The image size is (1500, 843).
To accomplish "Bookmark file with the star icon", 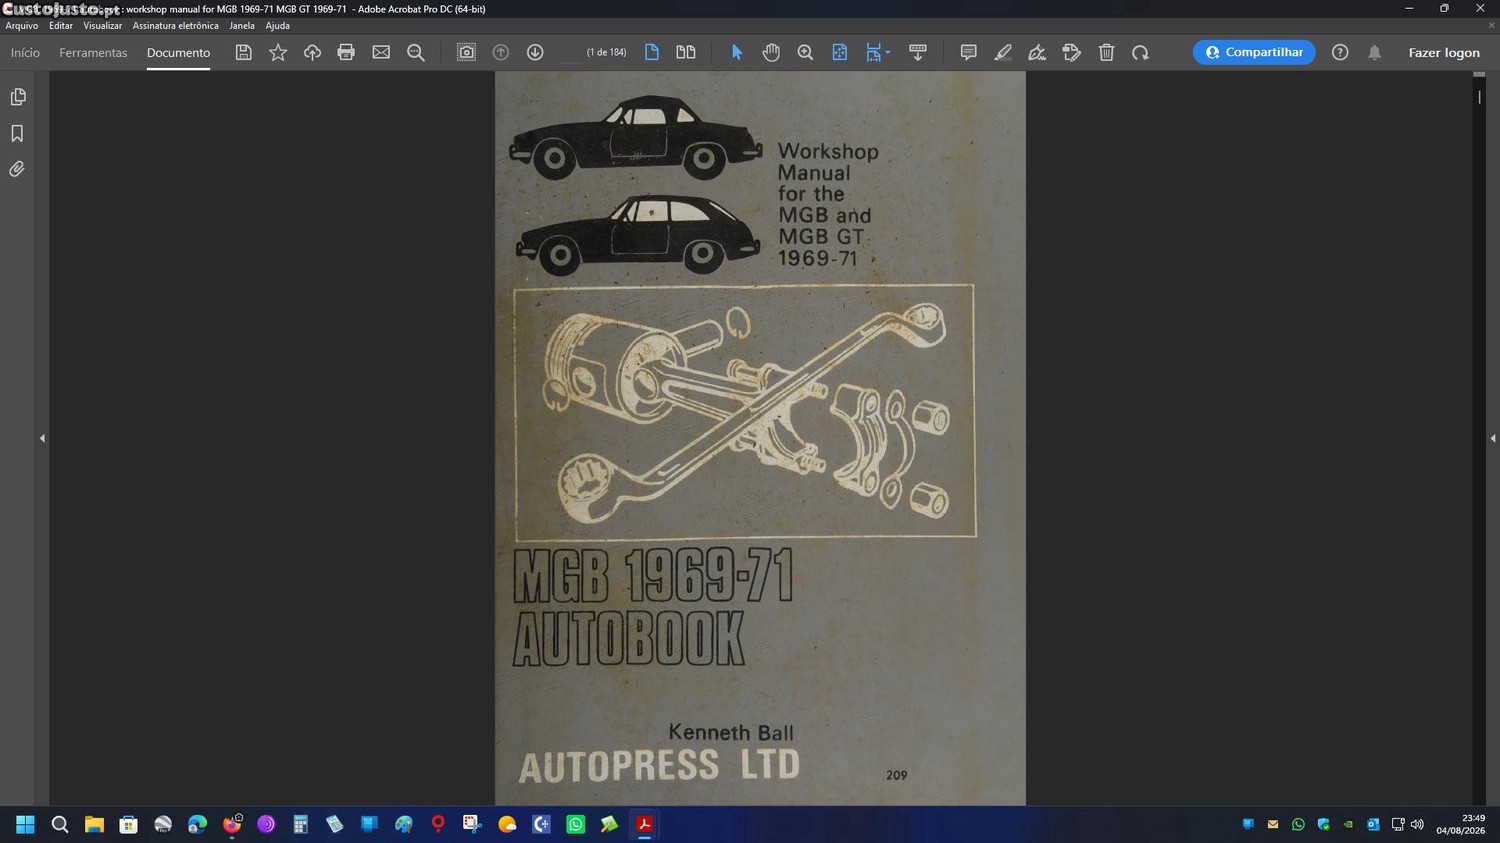I will coord(278,52).
